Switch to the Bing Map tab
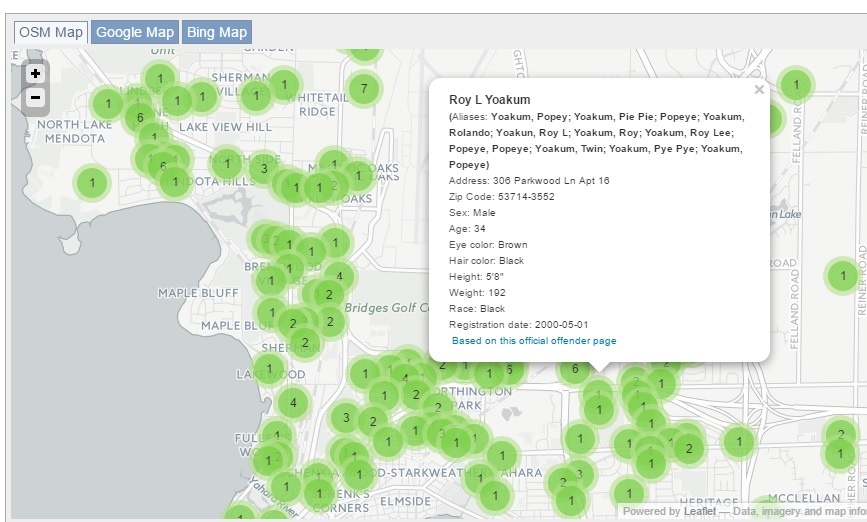 (217, 32)
